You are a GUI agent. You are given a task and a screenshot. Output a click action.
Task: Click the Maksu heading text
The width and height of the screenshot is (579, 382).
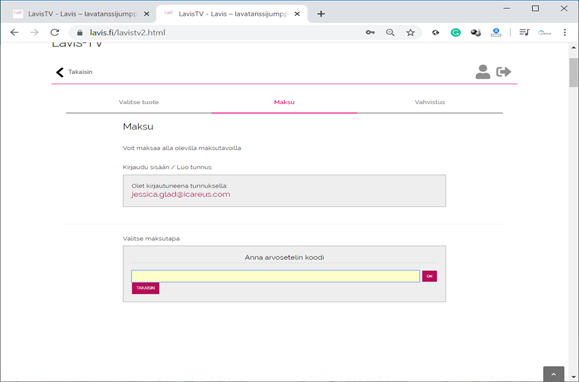[138, 127]
